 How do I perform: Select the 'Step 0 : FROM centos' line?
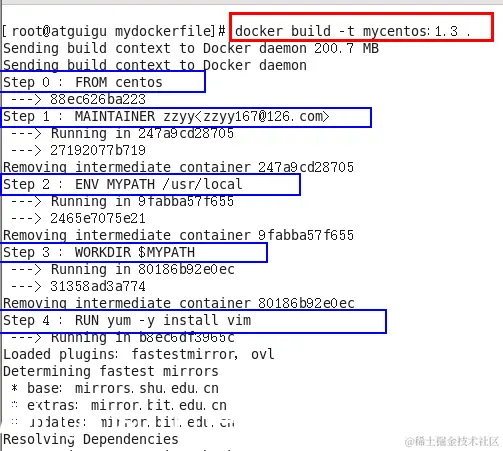[x=83, y=82]
